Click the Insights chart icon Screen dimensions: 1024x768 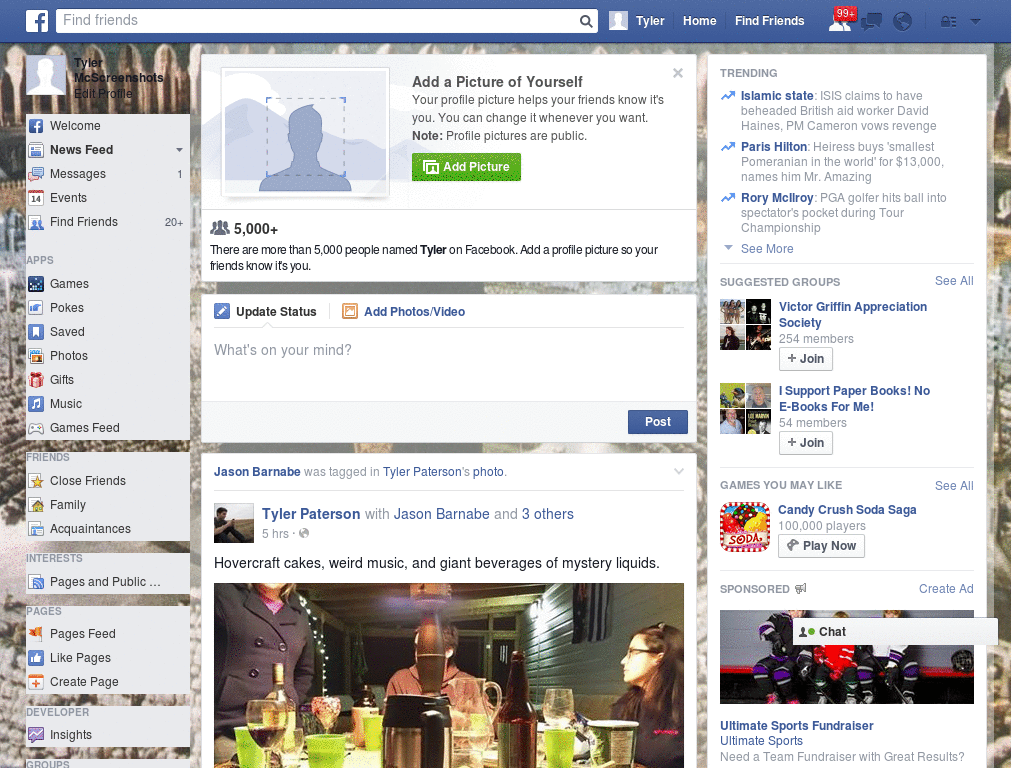coord(36,735)
